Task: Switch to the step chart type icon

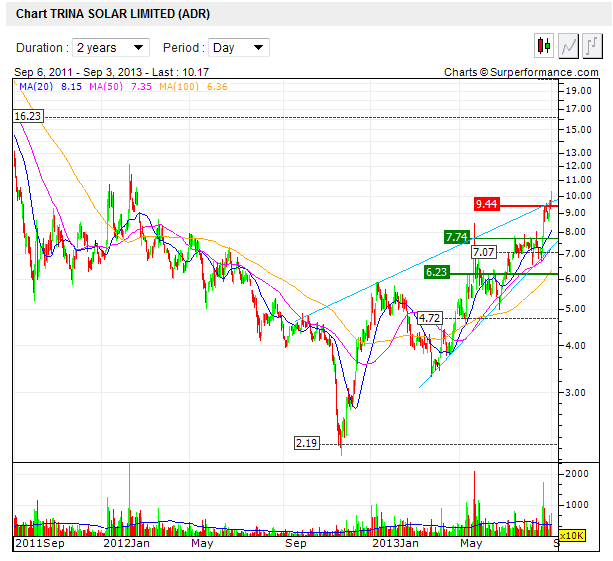Action: 592,46
